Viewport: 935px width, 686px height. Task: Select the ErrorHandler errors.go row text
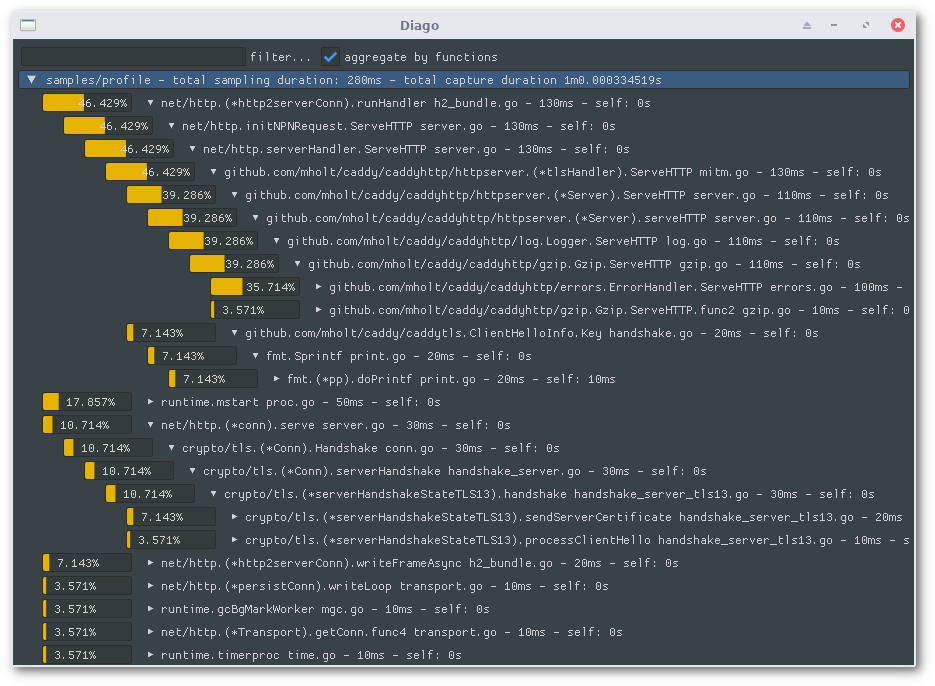[x=618, y=287]
